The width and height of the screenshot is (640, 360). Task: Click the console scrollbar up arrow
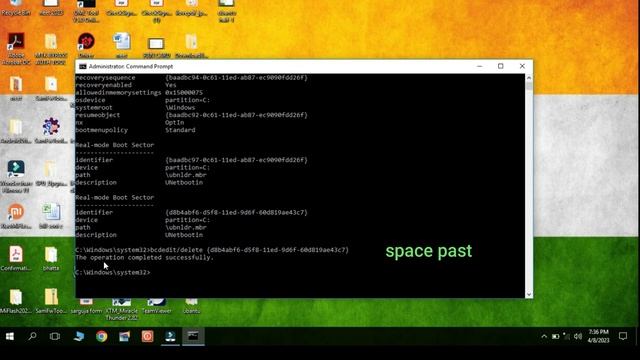coord(529,78)
